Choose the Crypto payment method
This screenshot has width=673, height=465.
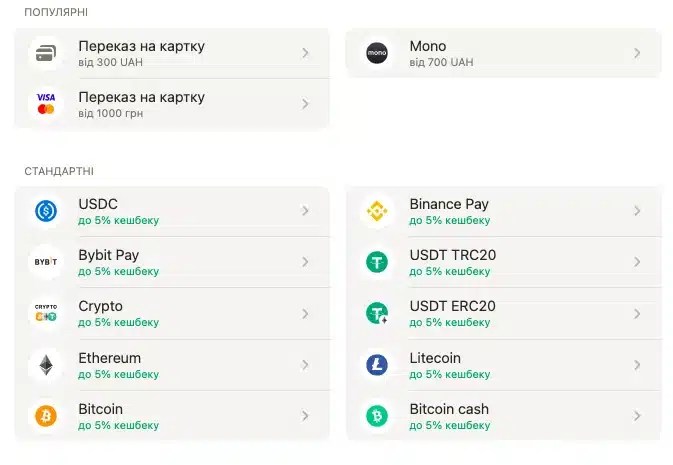101,306
